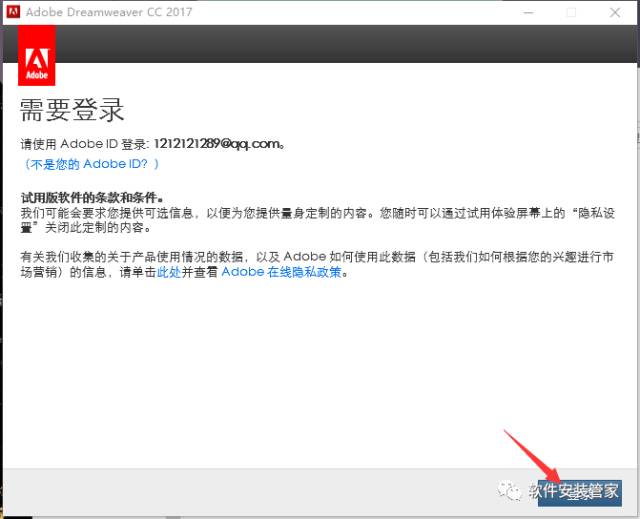Follow the "此处" hyperlink
The image size is (640, 519).
click(x=169, y=272)
